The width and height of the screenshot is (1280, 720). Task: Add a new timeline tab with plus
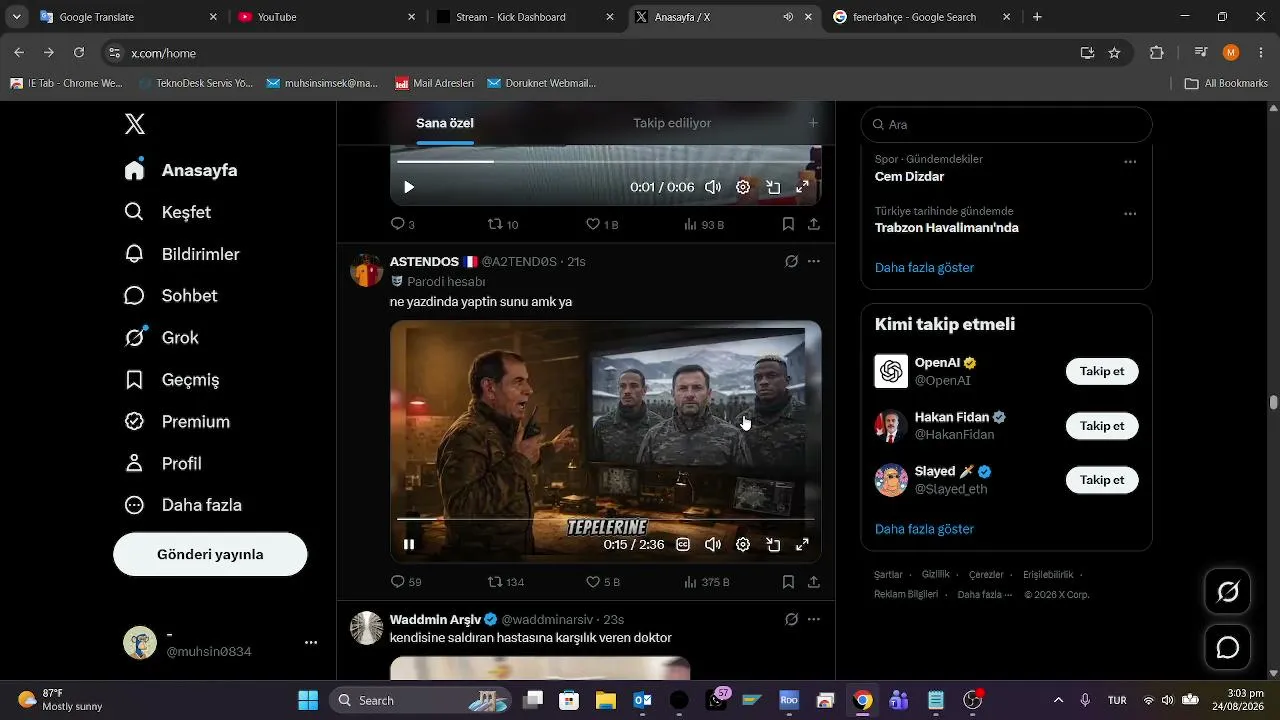click(x=813, y=123)
